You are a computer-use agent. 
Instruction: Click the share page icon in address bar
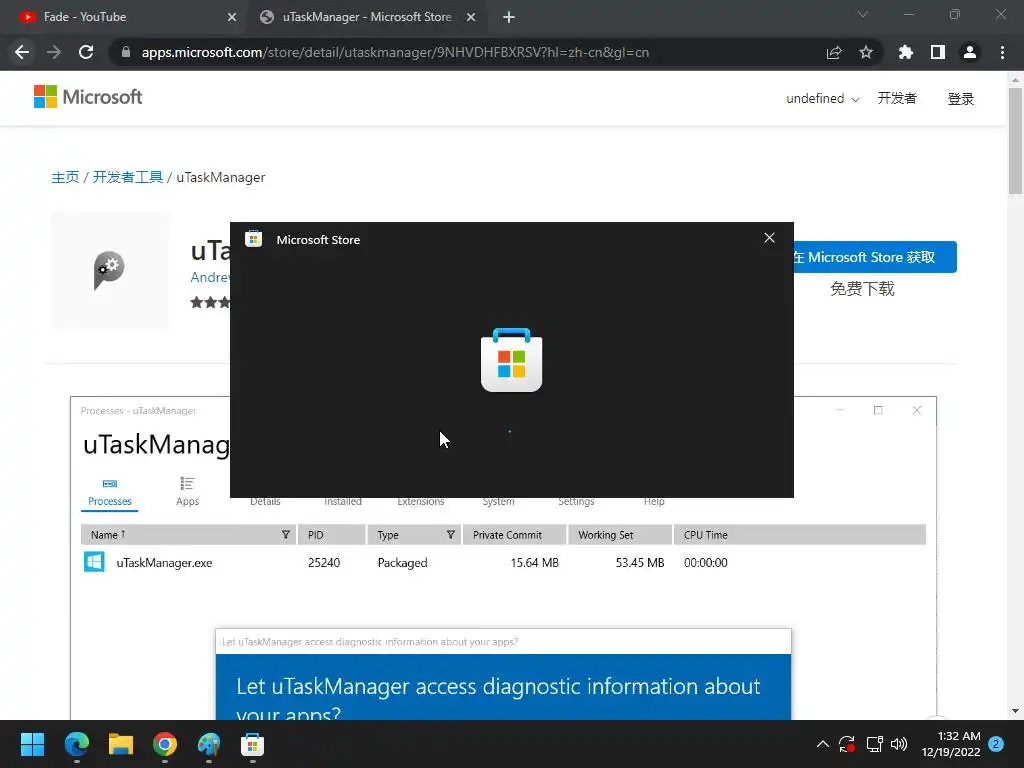coord(834,52)
